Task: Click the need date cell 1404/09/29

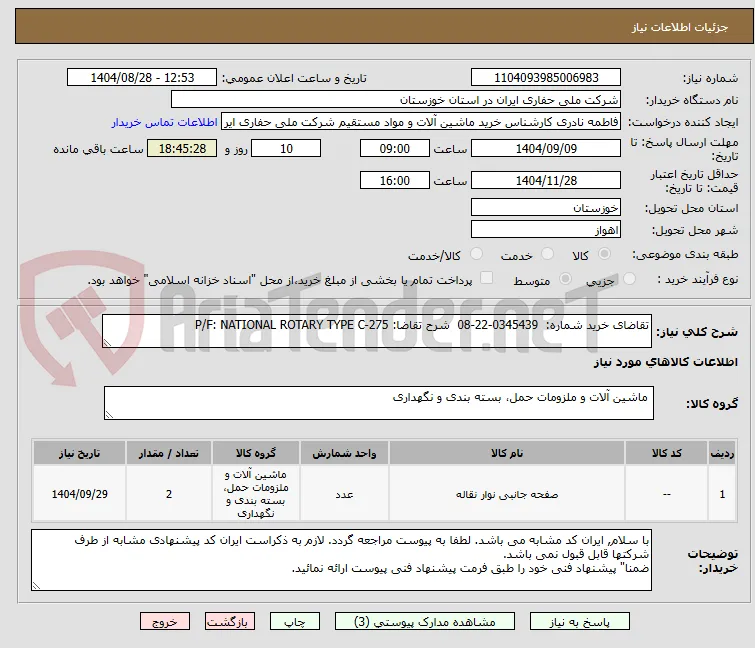Action: coord(79,494)
